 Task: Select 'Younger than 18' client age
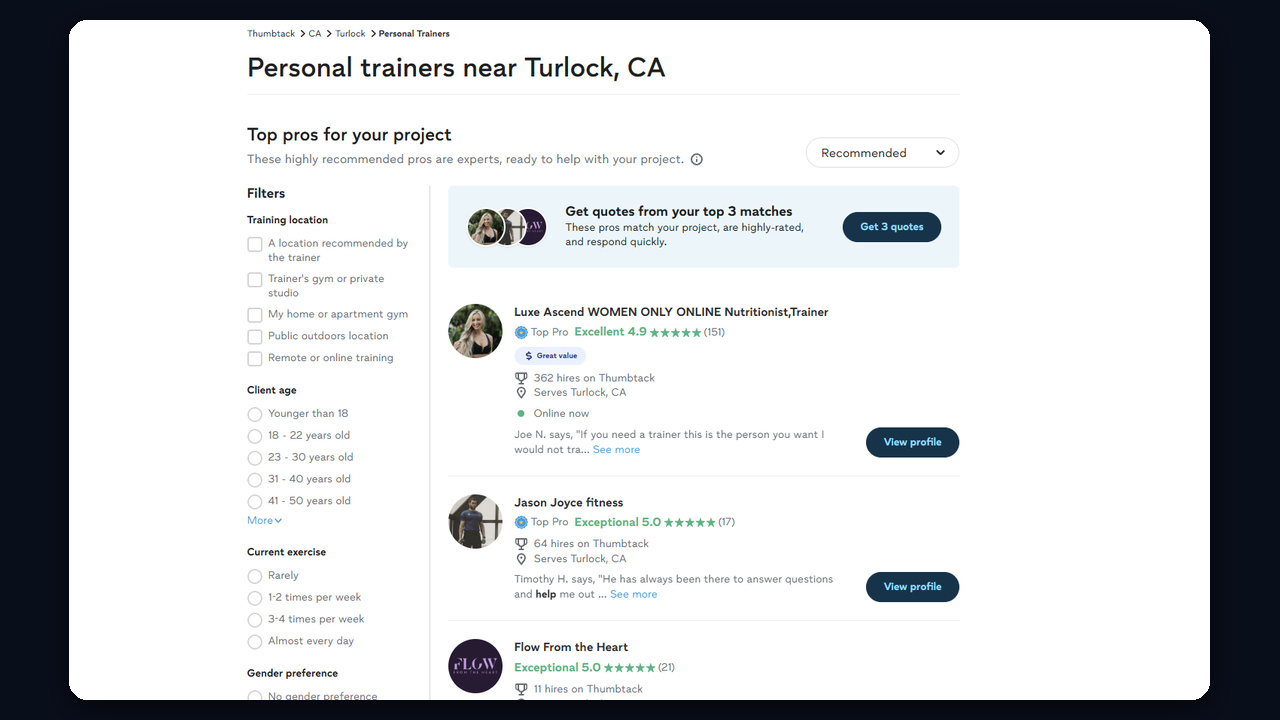(255, 414)
